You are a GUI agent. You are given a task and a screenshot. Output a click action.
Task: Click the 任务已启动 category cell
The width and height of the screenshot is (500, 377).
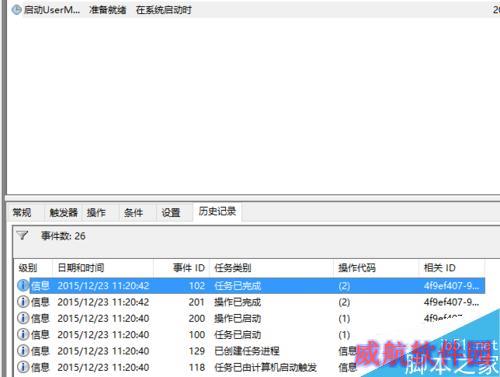tap(238, 335)
